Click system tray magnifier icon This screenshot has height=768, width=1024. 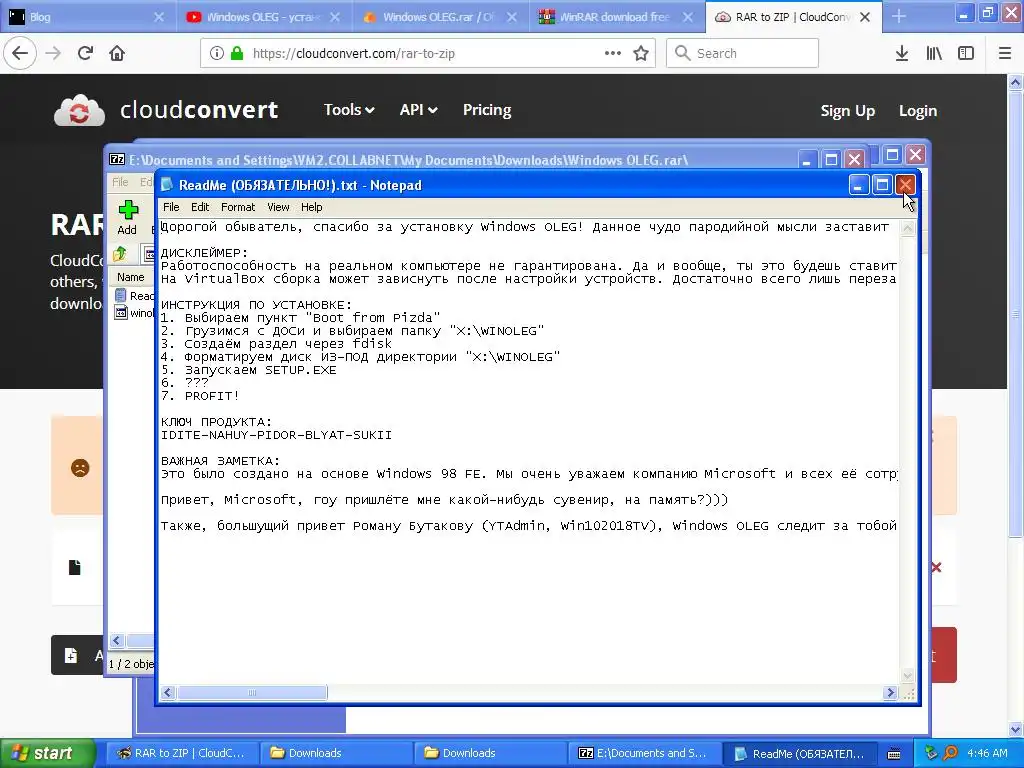[950, 753]
